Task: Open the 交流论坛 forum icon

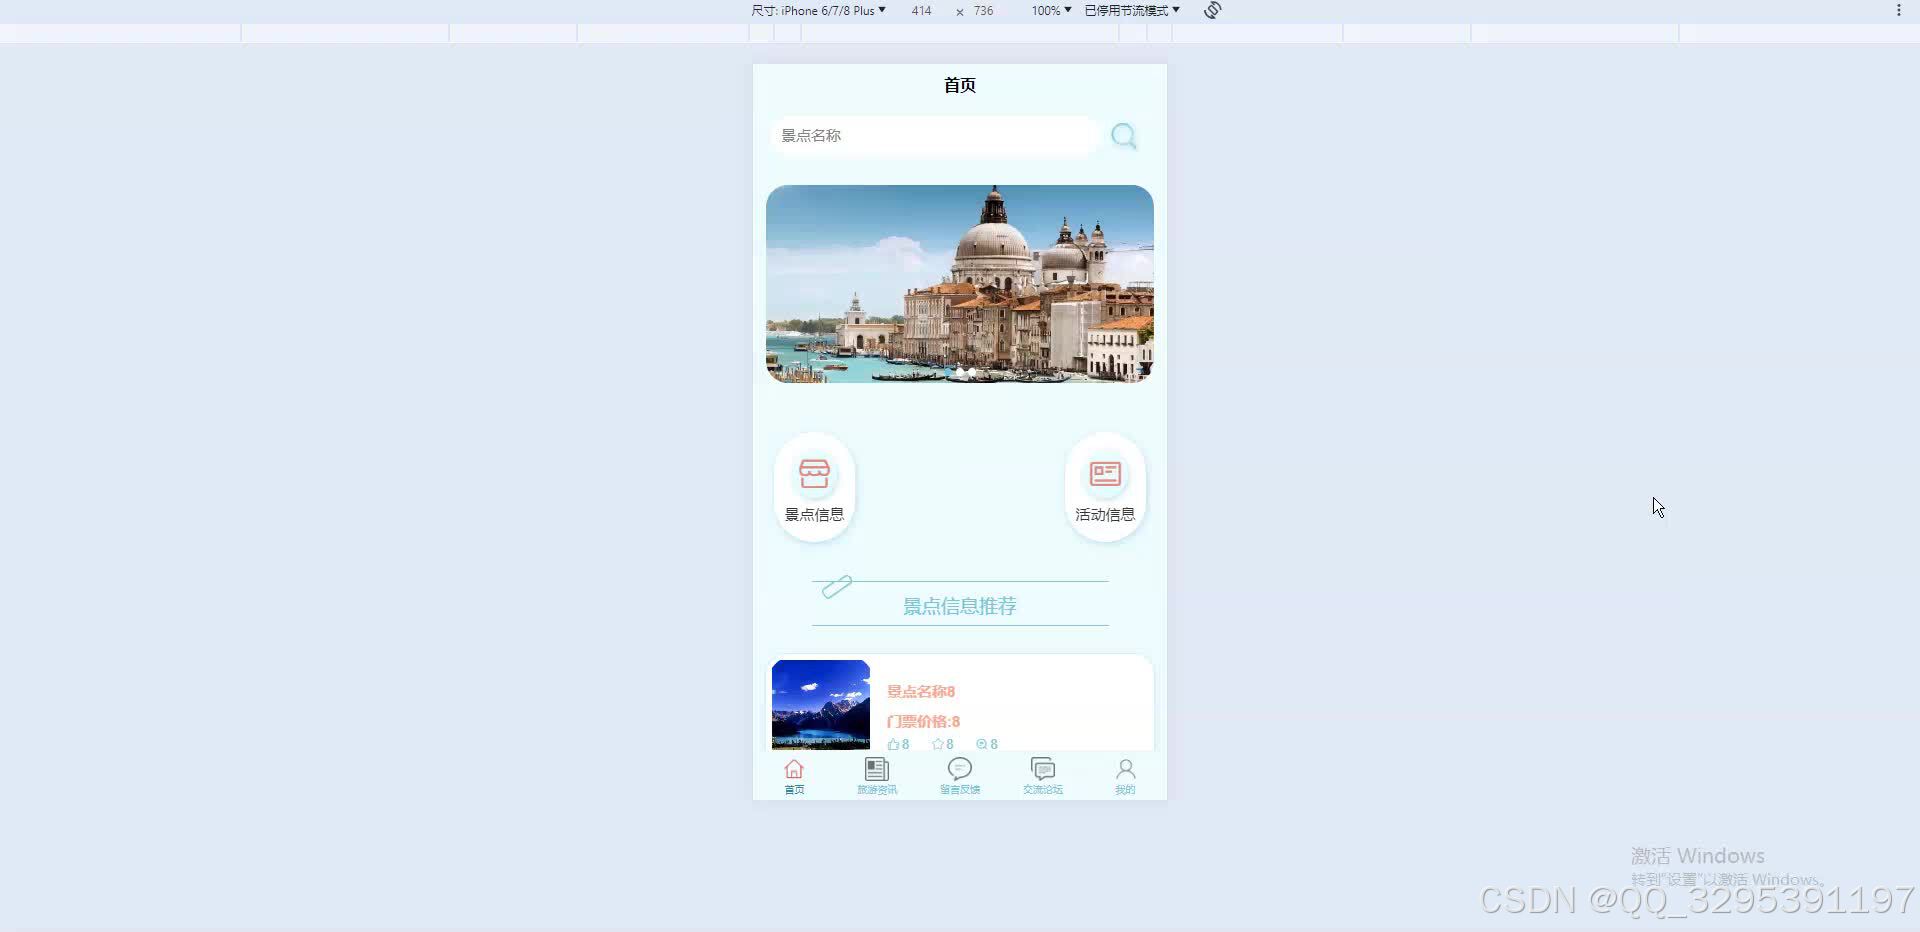Action: point(1042,768)
